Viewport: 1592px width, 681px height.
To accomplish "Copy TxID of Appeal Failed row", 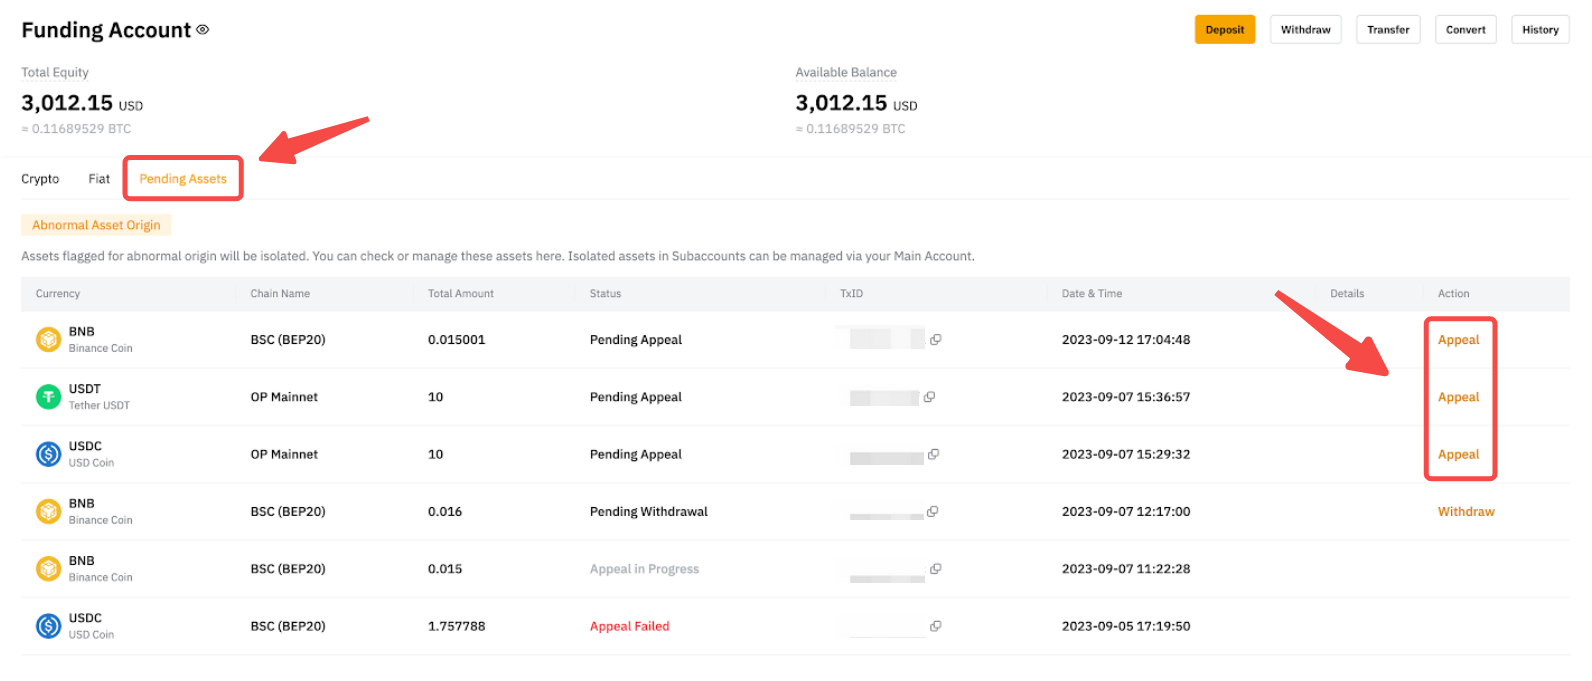I will [x=936, y=626].
